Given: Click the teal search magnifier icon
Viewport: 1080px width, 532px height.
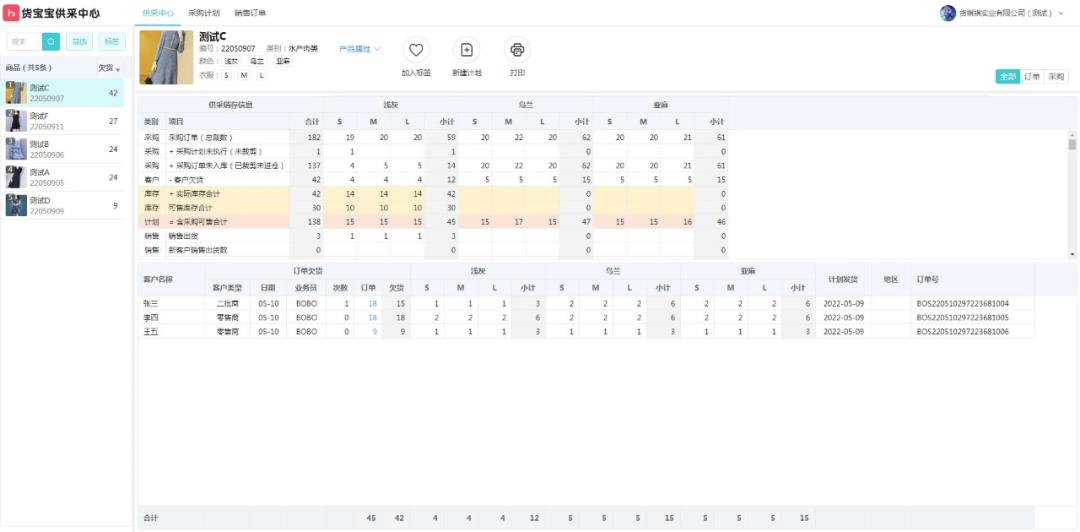Looking at the screenshot, I should [x=51, y=42].
